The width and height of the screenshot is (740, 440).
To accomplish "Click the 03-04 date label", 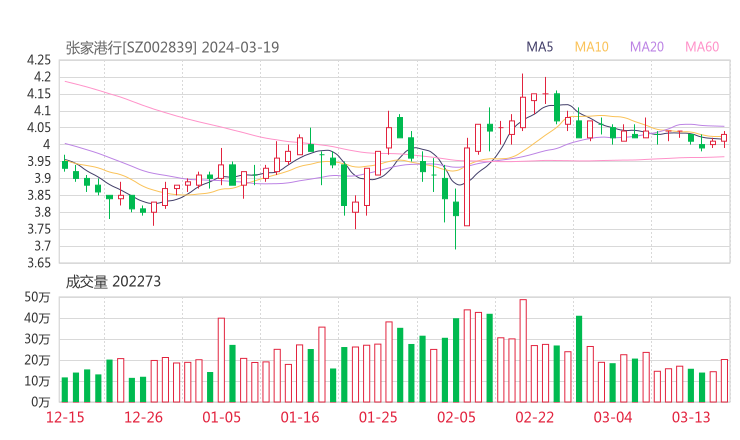I will (613, 417).
